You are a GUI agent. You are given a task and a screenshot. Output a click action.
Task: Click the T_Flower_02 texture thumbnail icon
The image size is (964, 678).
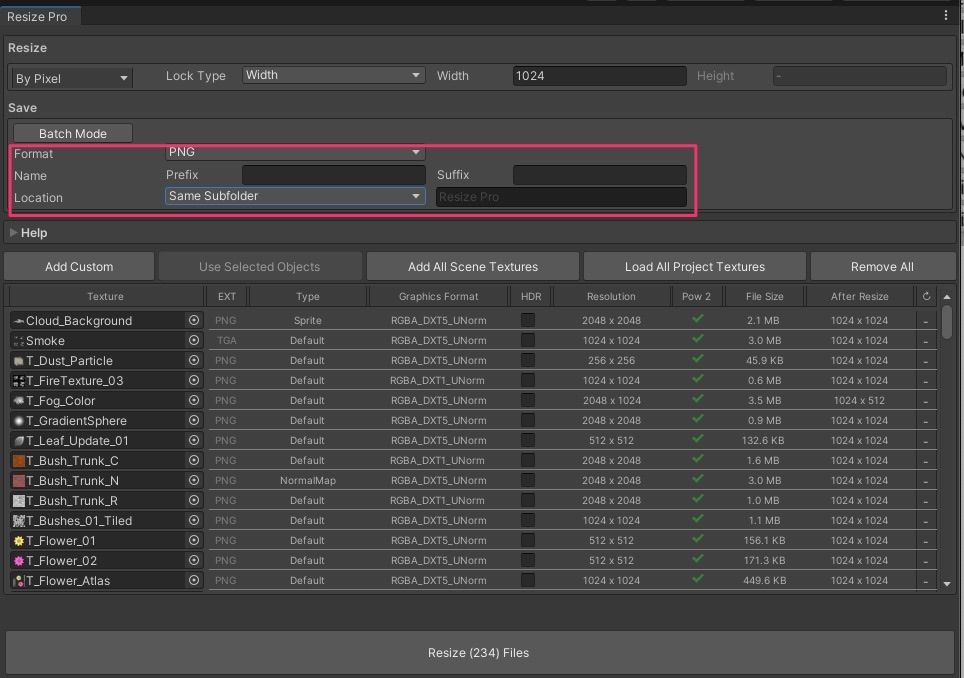tap(18, 561)
